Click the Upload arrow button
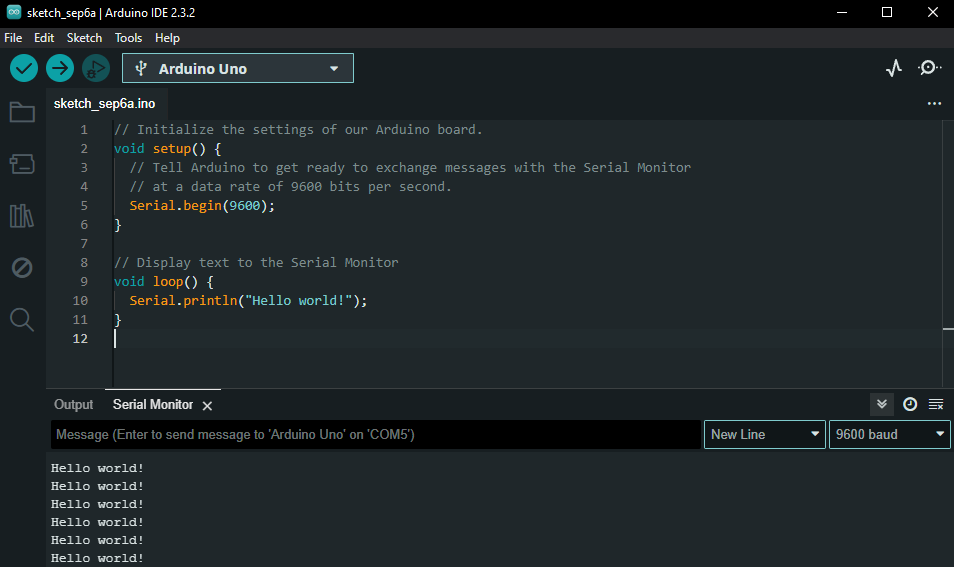954x567 pixels. [x=60, y=68]
